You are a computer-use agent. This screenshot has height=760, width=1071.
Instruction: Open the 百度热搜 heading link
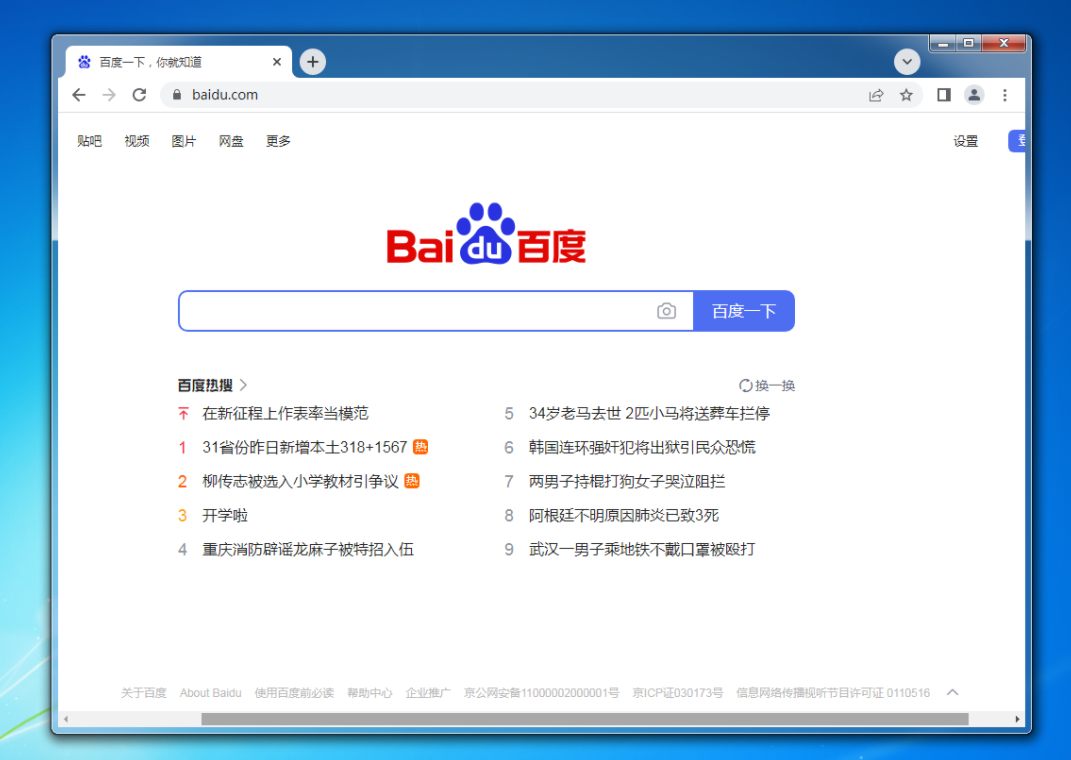pyautogui.click(x=205, y=385)
